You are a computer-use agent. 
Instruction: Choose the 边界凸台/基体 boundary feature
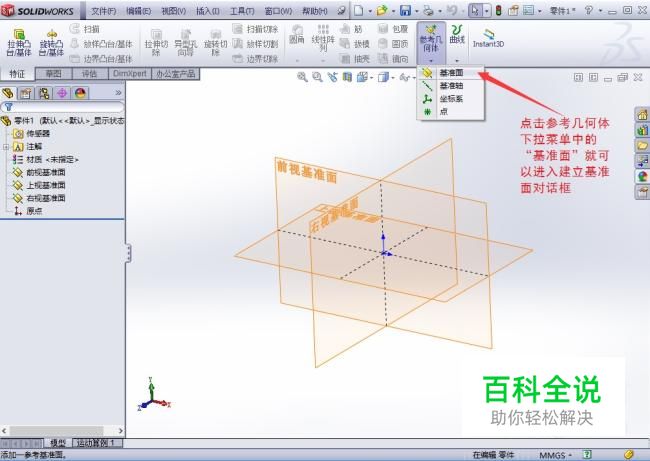click(x=101, y=58)
